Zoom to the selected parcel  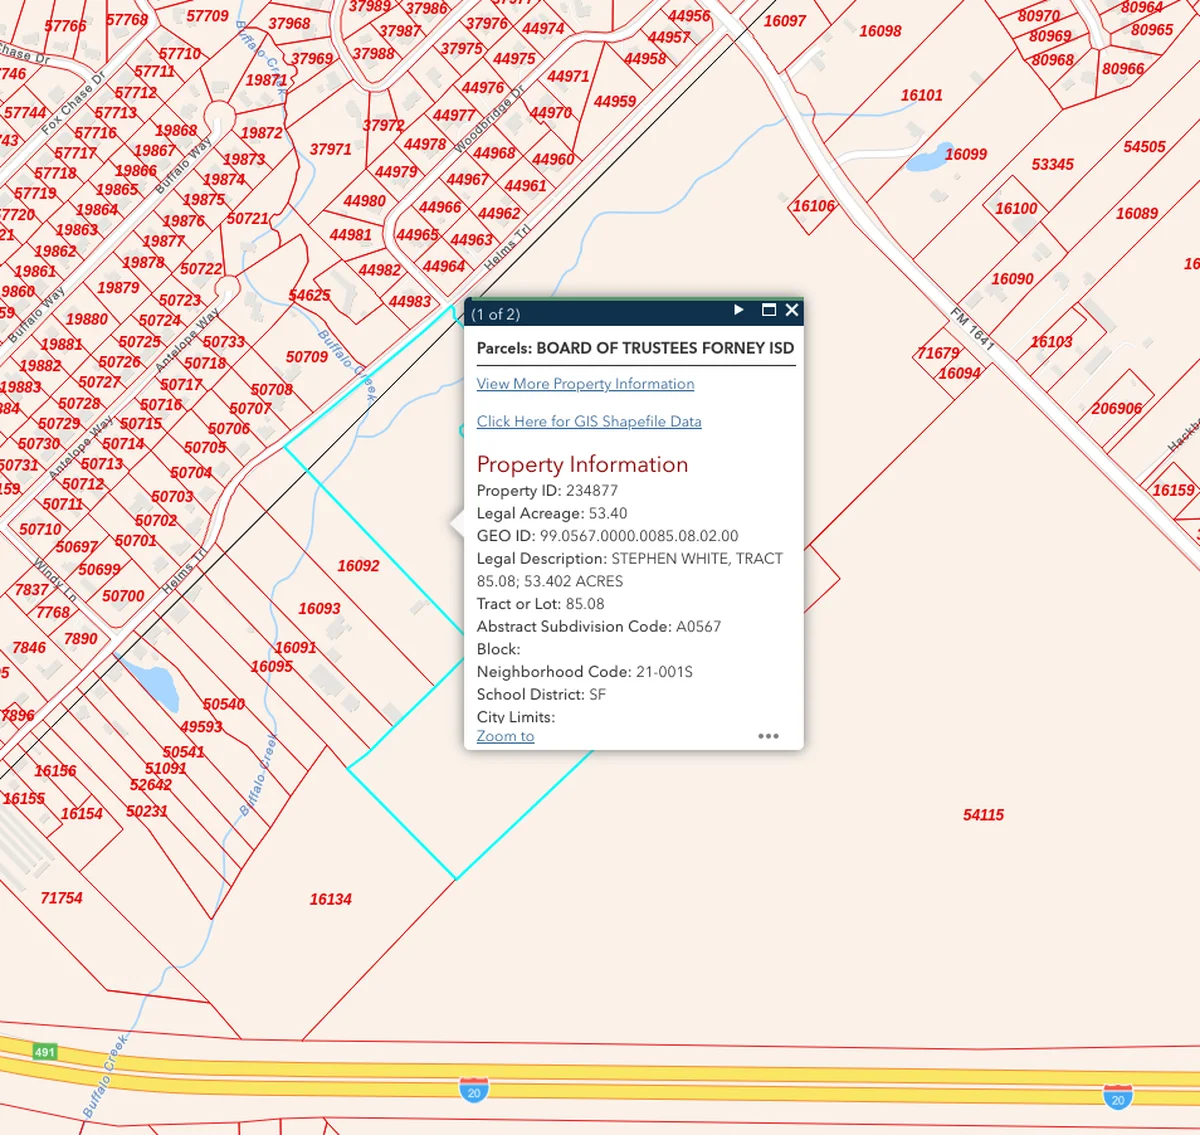coord(505,736)
